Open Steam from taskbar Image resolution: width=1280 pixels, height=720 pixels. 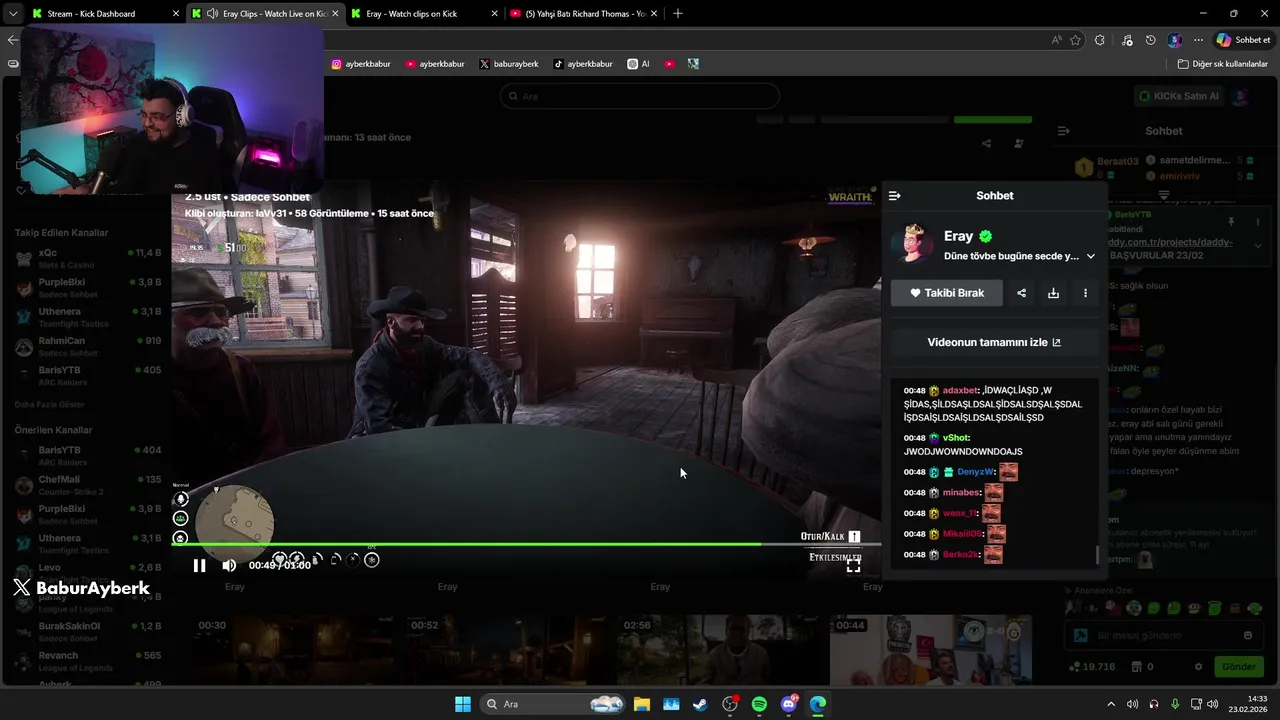pyautogui.click(x=700, y=704)
